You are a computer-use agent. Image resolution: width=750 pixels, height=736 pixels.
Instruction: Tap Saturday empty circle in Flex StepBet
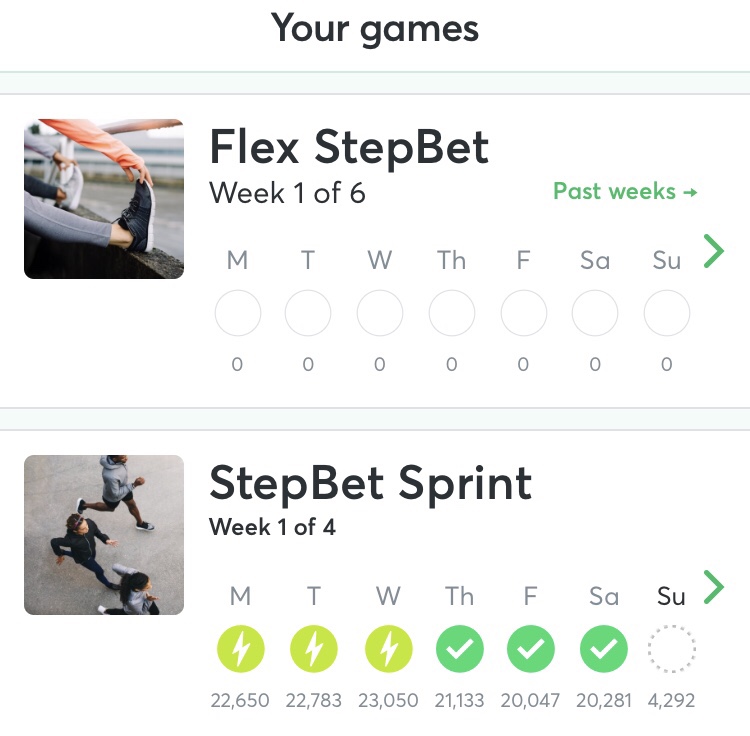[595, 315]
